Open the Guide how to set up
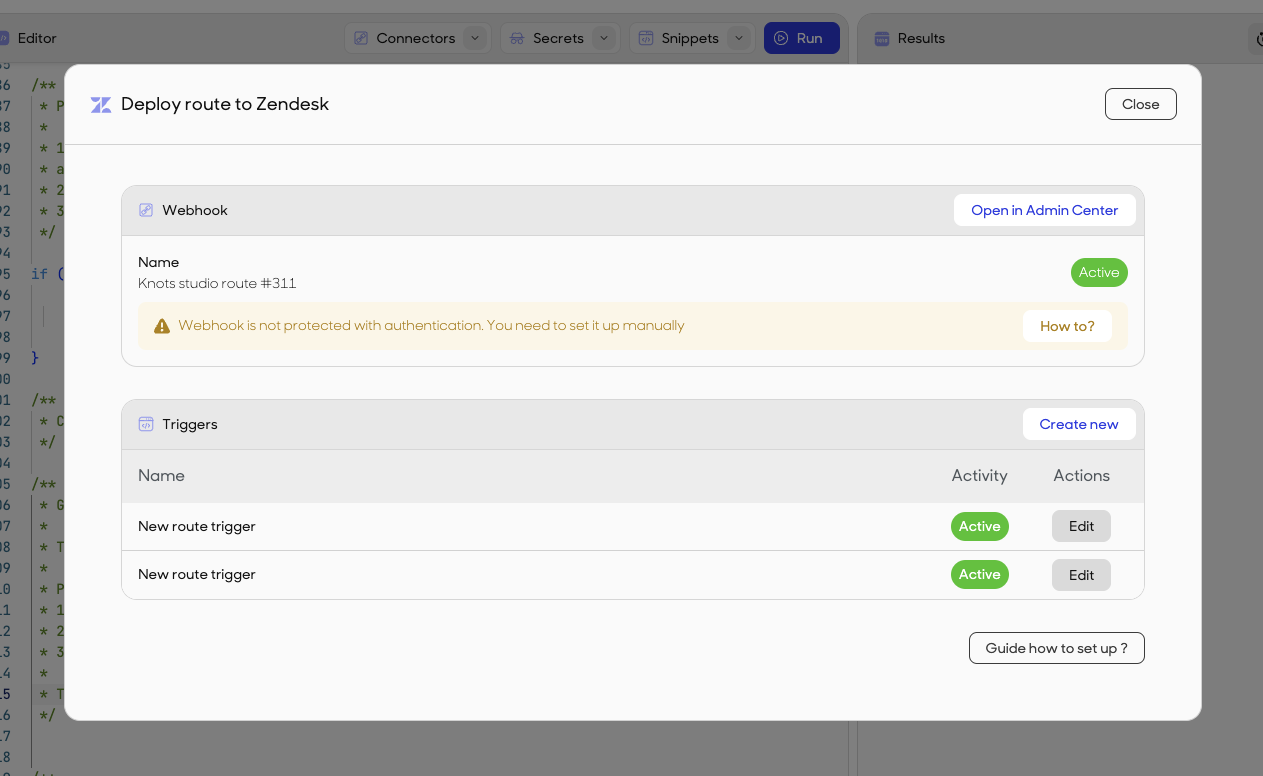The image size is (1263, 776). coord(1057,648)
